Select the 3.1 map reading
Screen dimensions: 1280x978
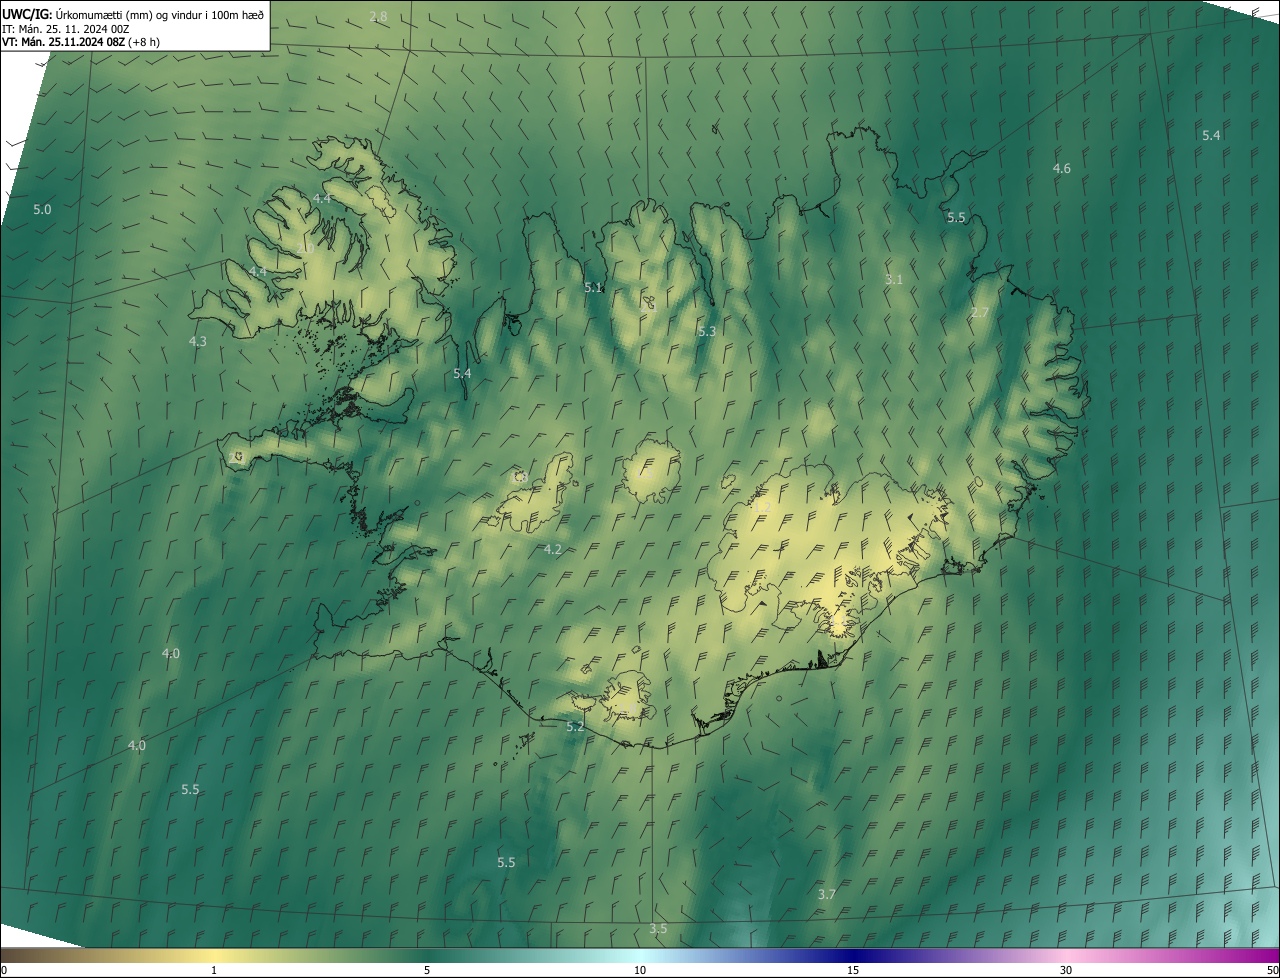click(x=894, y=280)
